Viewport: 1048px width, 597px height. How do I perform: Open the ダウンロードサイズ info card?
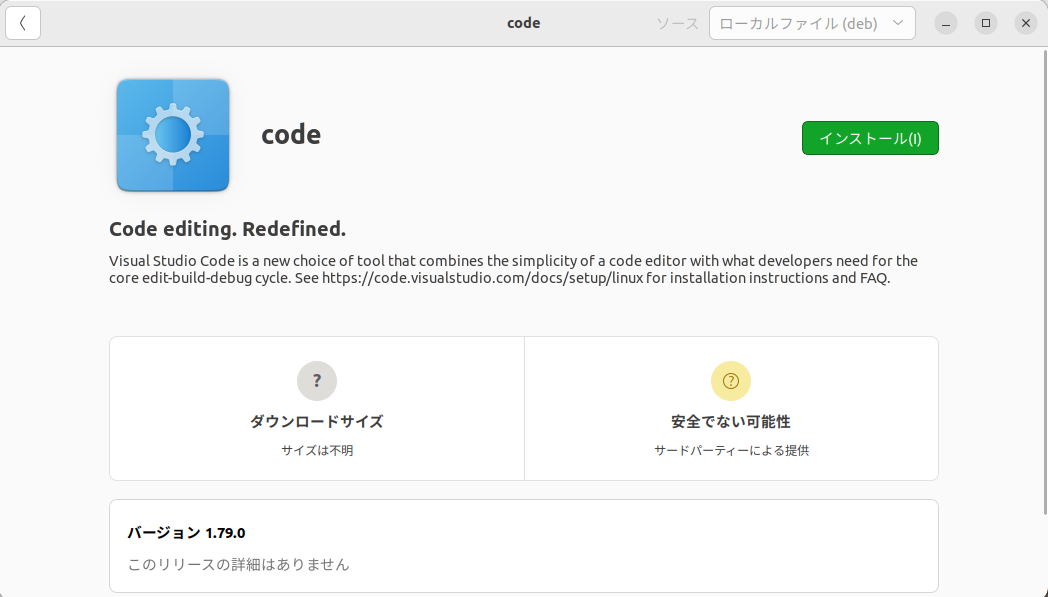[x=317, y=408]
